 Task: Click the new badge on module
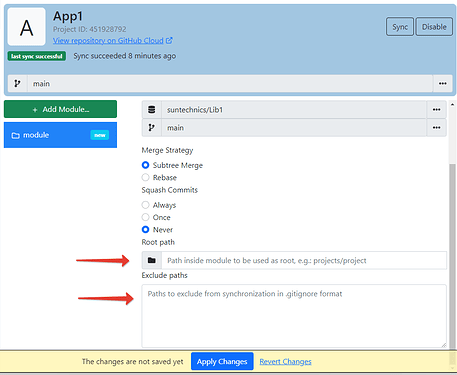coord(100,135)
